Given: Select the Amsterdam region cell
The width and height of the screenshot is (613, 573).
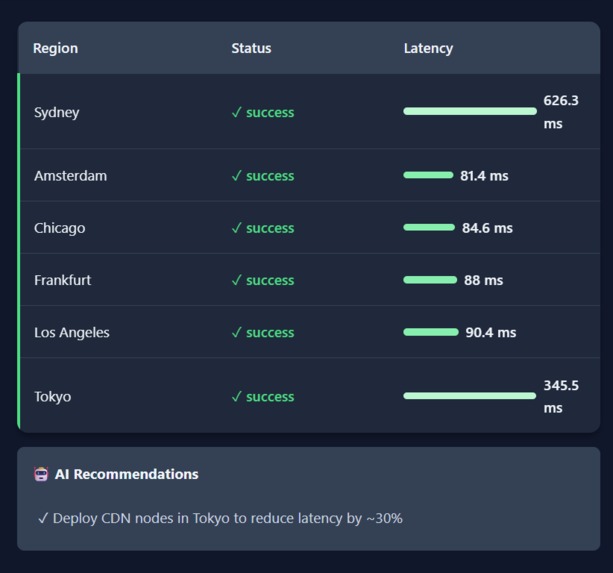Looking at the screenshot, I should (70, 176).
